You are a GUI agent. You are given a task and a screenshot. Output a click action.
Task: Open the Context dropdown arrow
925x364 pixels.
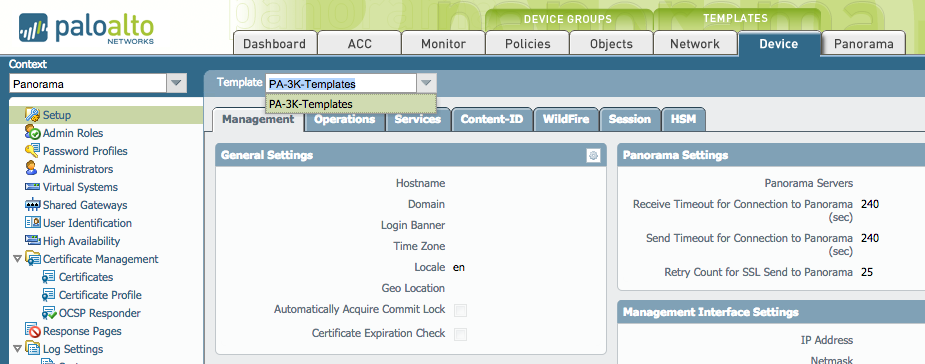[176, 84]
